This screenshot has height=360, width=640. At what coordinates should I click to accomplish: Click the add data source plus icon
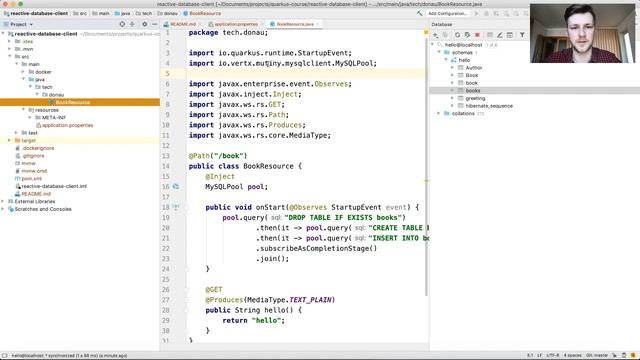[436, 35]
